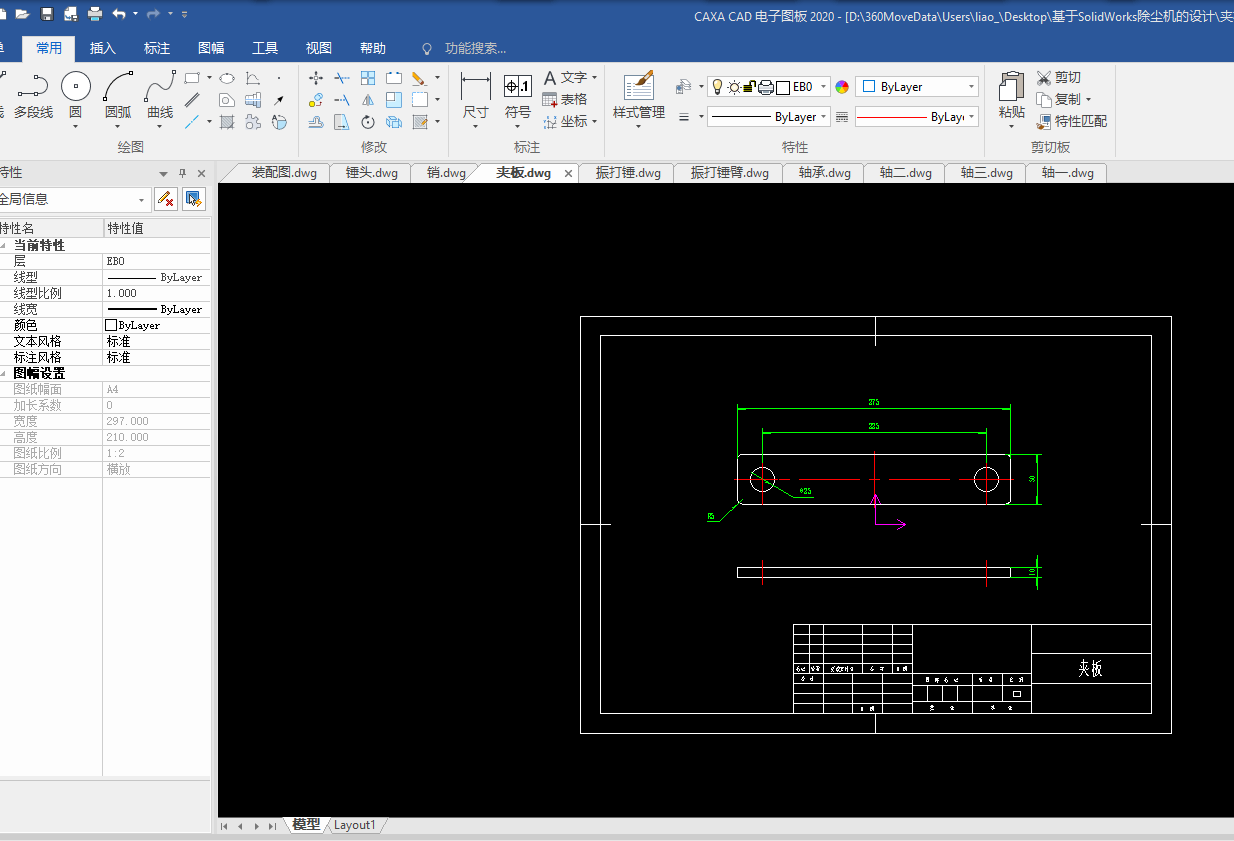
Task: Click the Paste (粘贴) clipboard icon
Action: coord(1011,88)
